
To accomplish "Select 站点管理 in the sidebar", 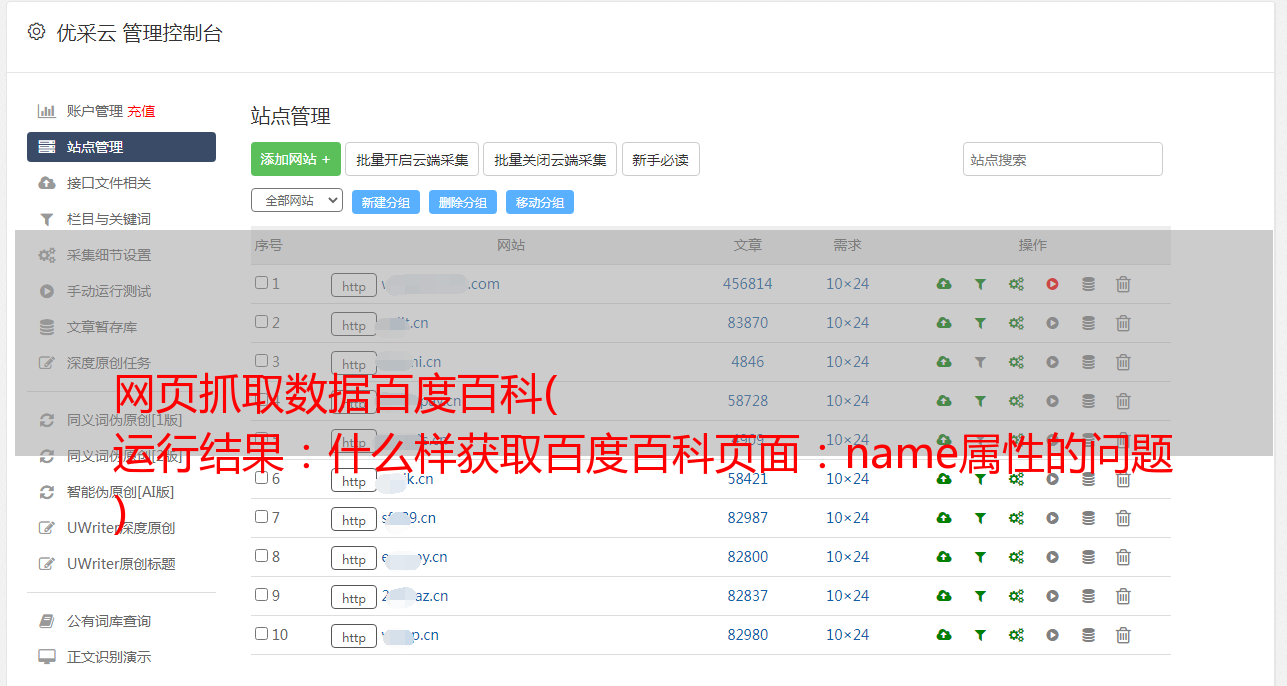I will coord(121,147).
